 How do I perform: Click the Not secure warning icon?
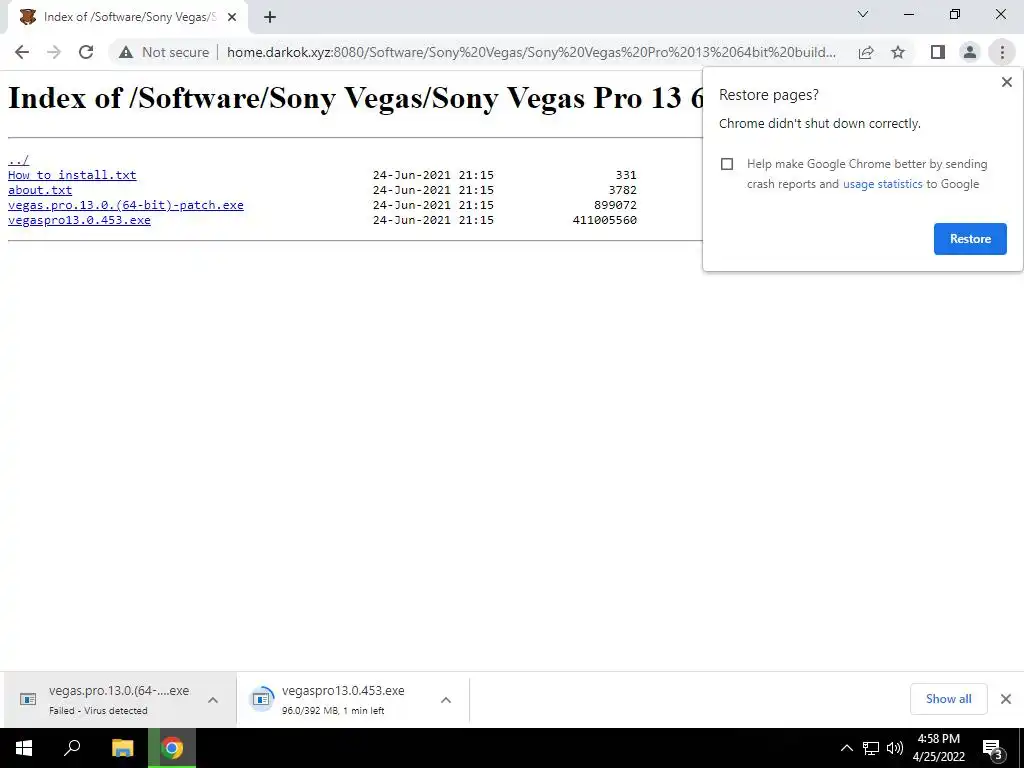tap(126, 52)
